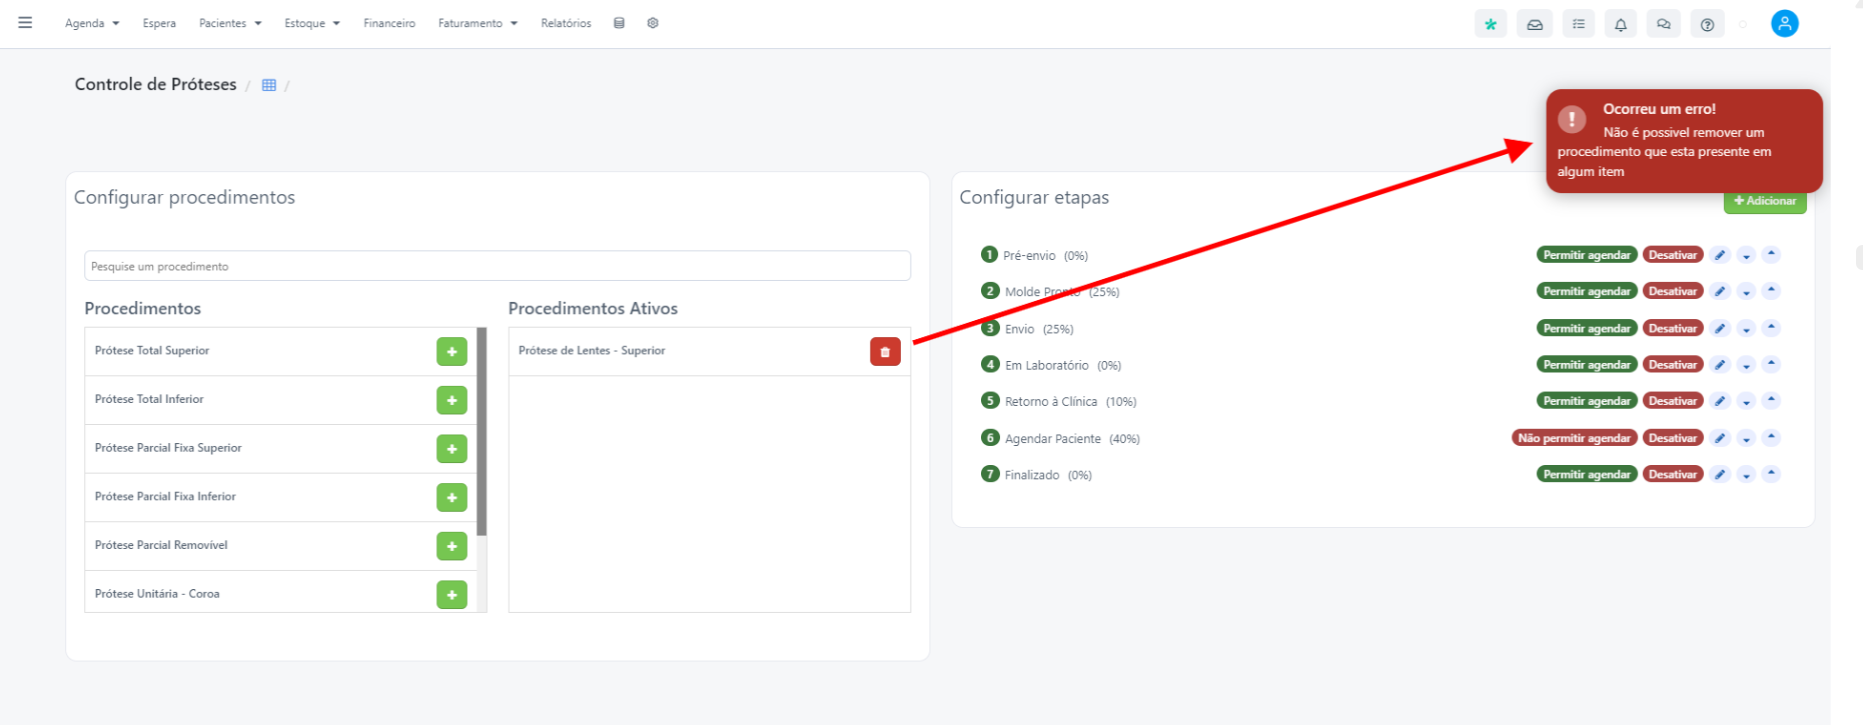Viewport: 1863px width, 725px height.
Task: Click the Prótese Parcial Removível row text
Action: click(161, 545)
